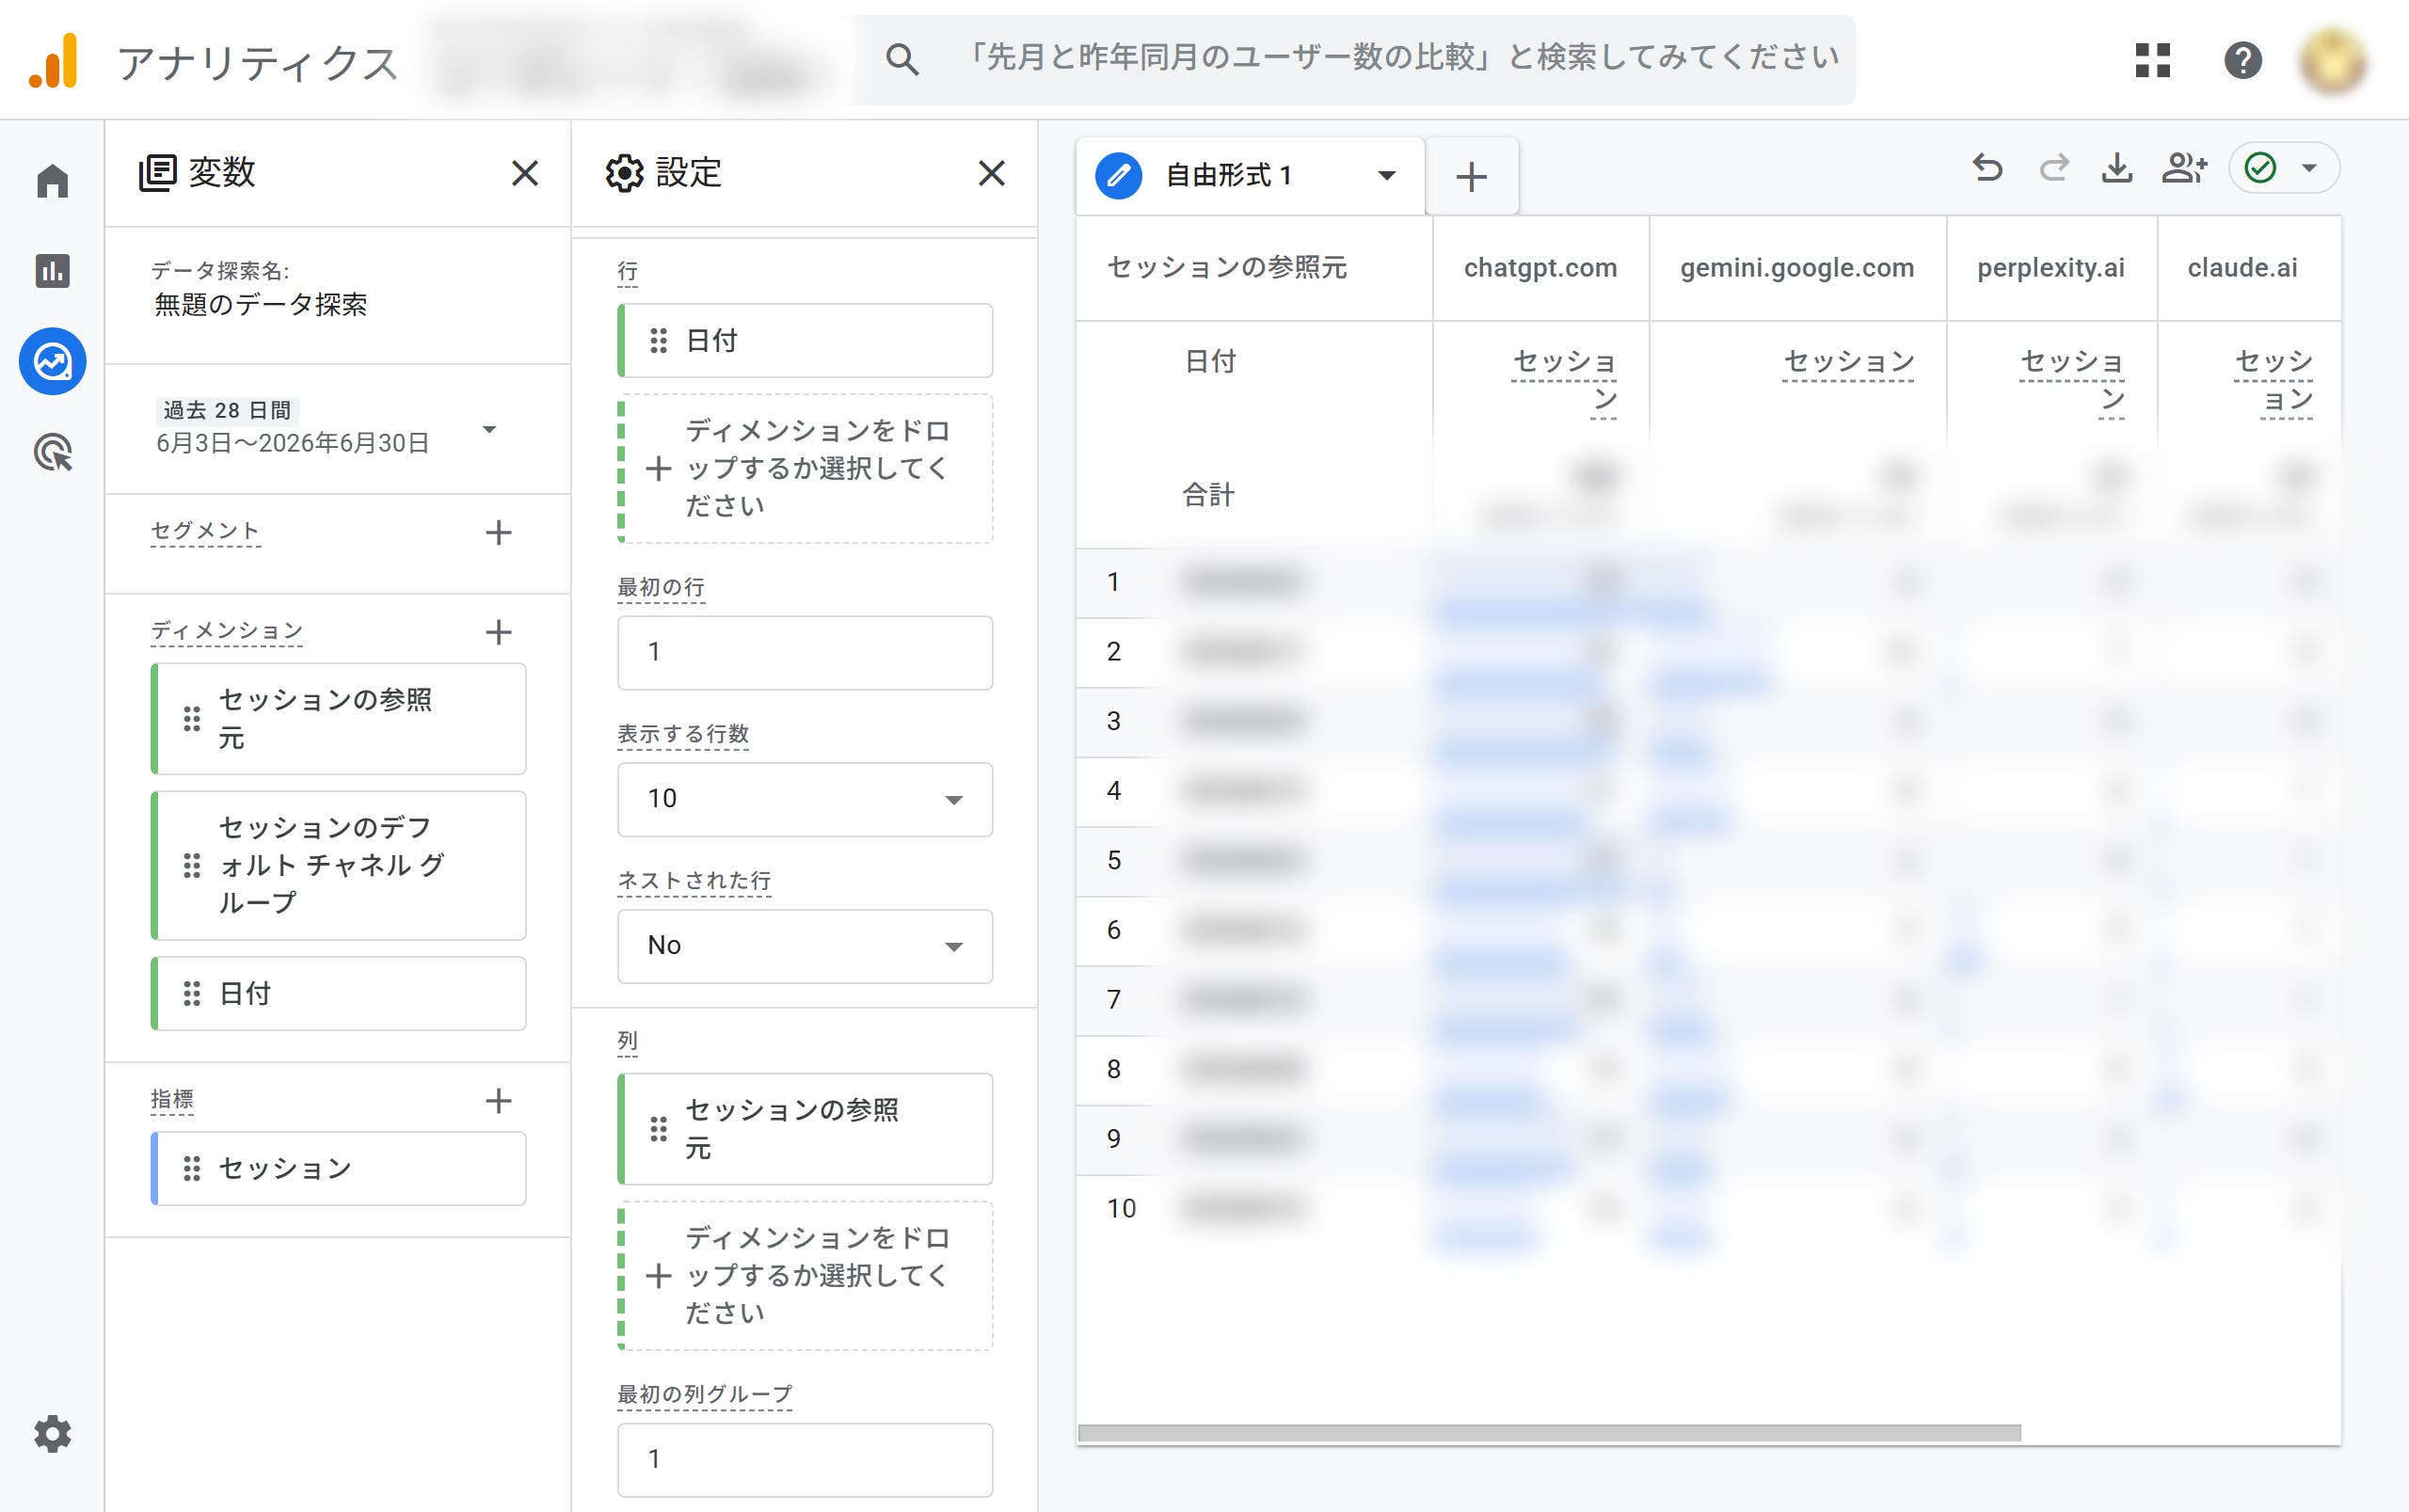Click the gemini.google.com column header

(1797, 268)
